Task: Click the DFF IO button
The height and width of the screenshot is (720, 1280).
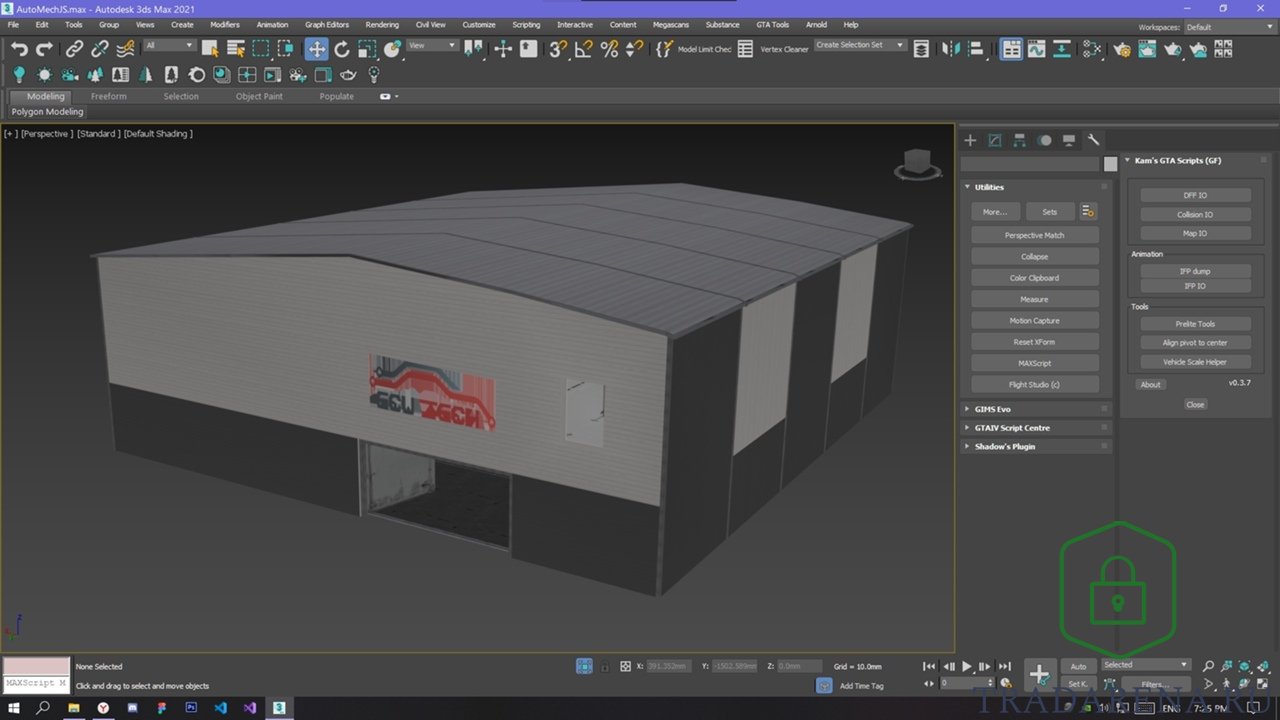Action: (1195, 195)
